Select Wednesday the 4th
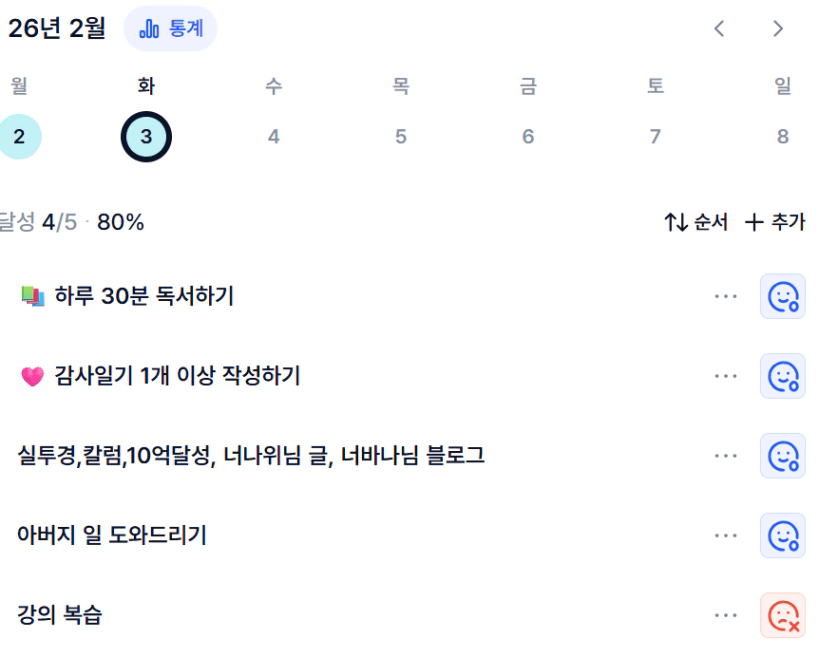Screen dimensions: 819x657 273,137
